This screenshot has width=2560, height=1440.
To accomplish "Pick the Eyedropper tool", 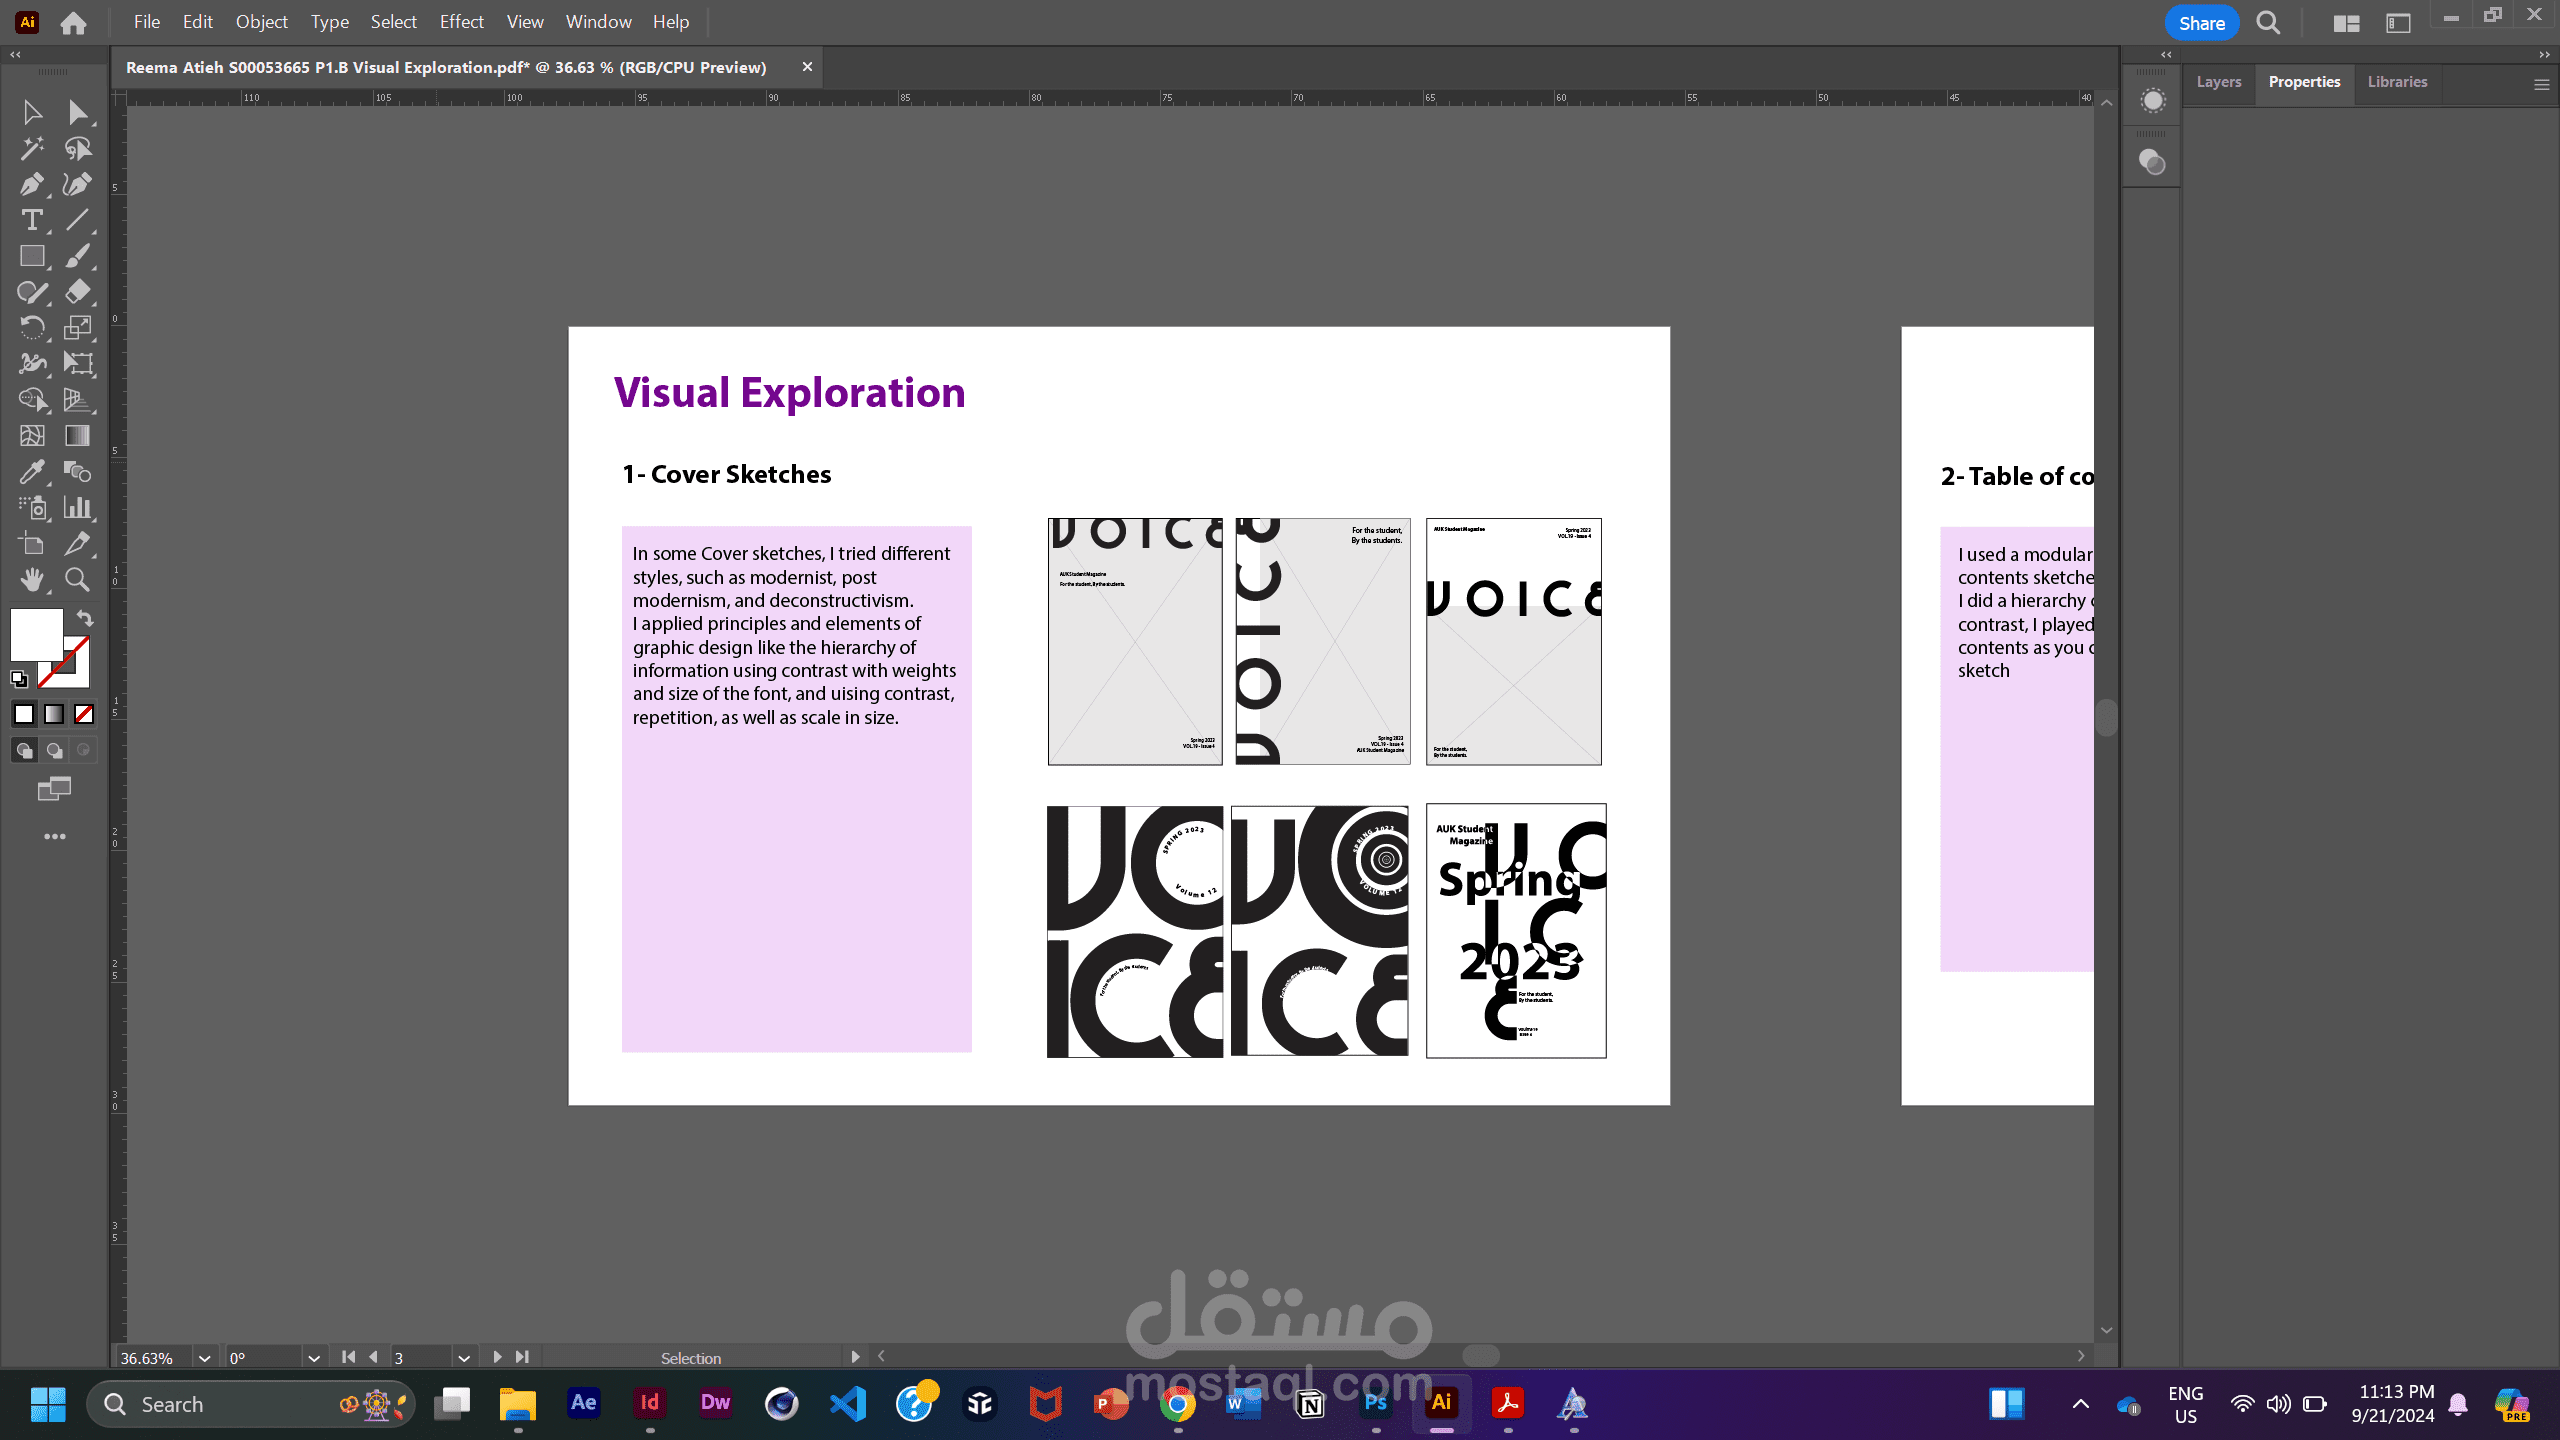I will (31, 472).
